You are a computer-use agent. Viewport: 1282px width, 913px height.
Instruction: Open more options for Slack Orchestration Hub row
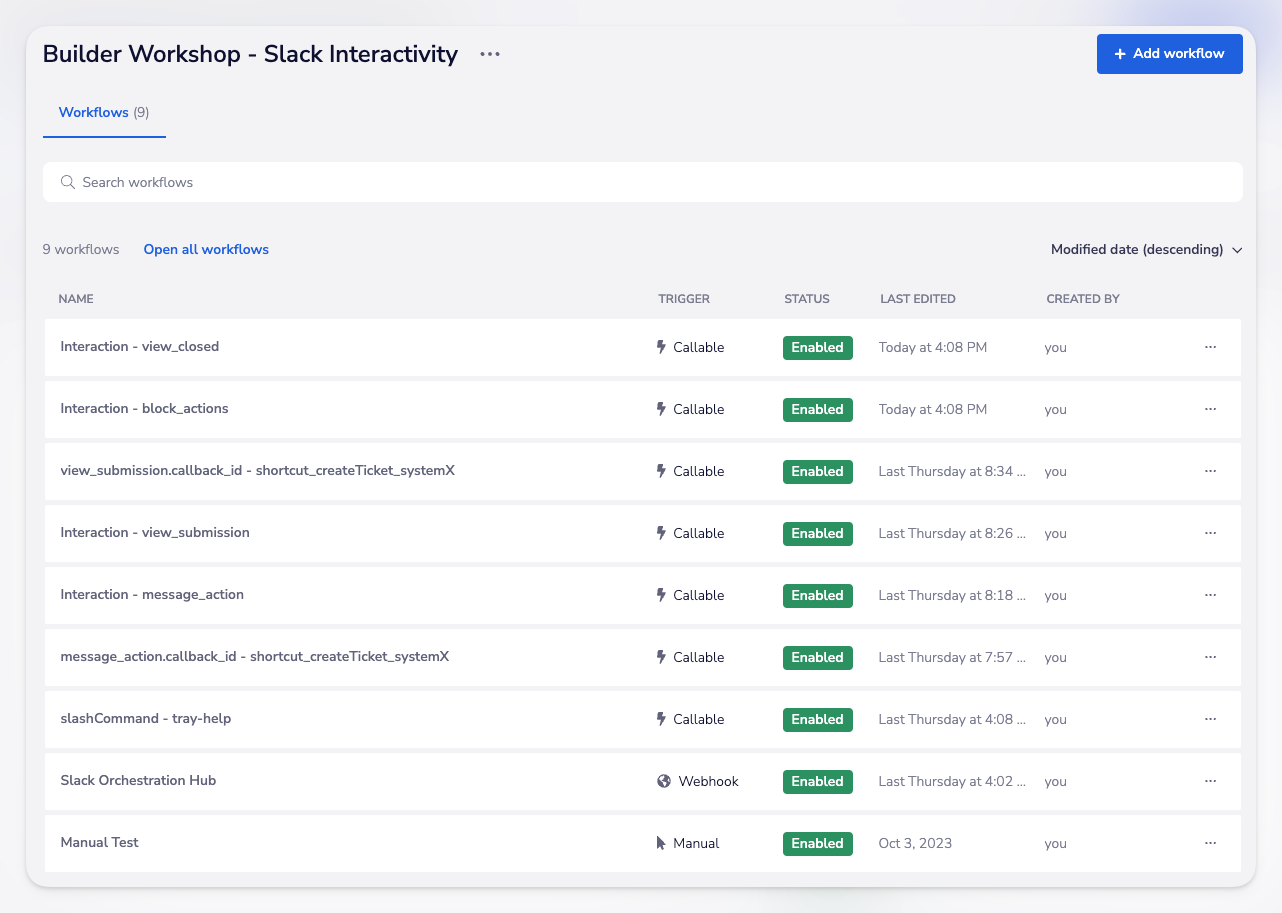[x=1210, y=781]
